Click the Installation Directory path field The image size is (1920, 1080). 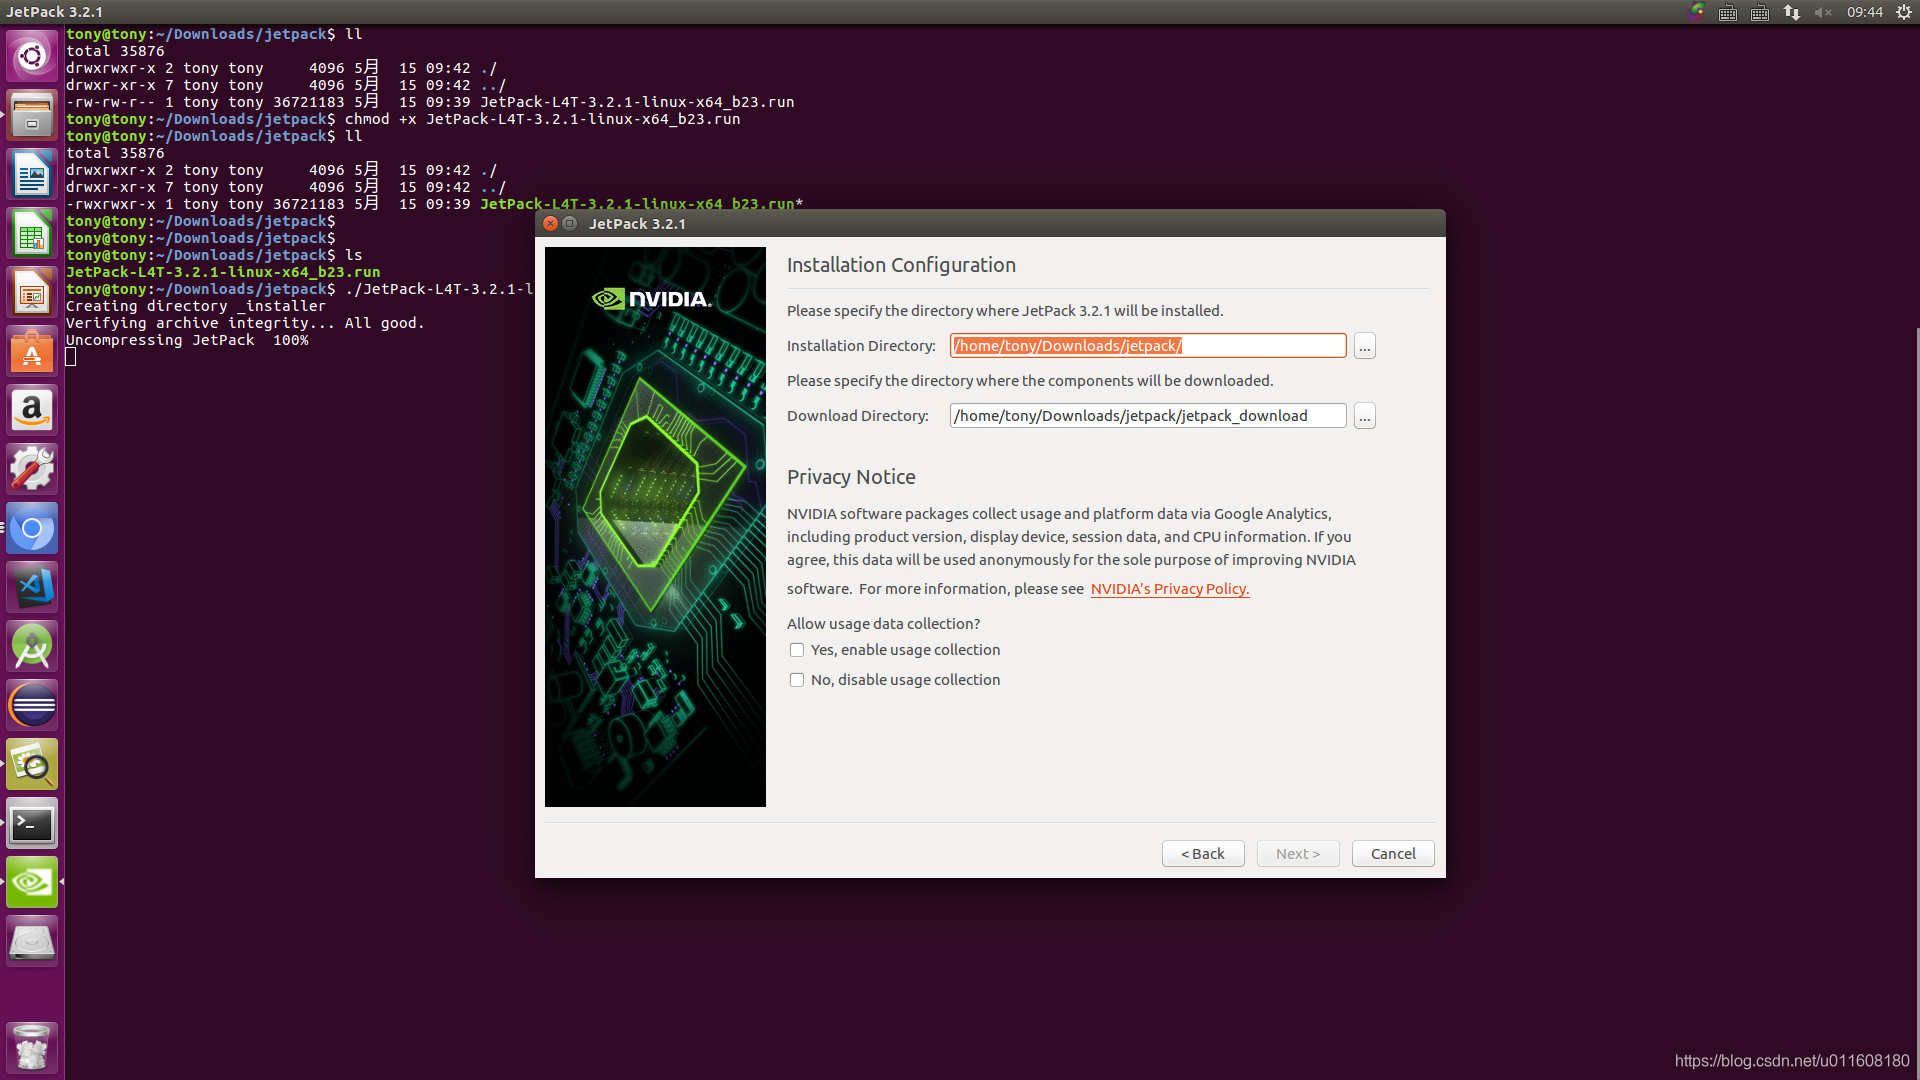pos(1148,346)
